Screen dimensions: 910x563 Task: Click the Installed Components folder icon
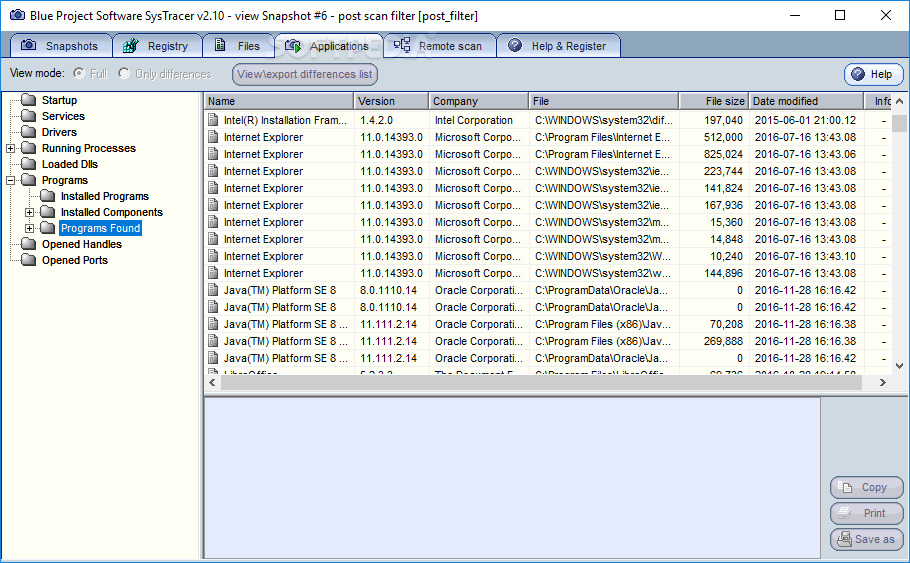[48, 212]
